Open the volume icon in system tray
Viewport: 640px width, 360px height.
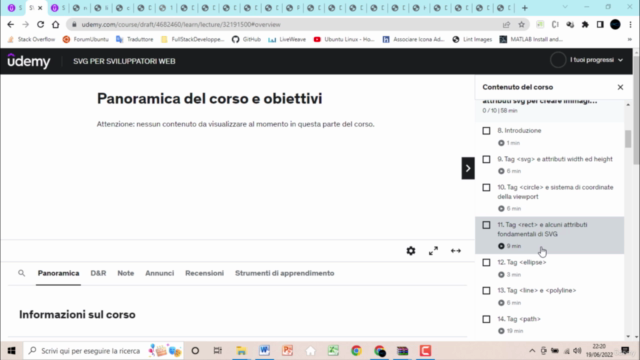coord(577,351)
